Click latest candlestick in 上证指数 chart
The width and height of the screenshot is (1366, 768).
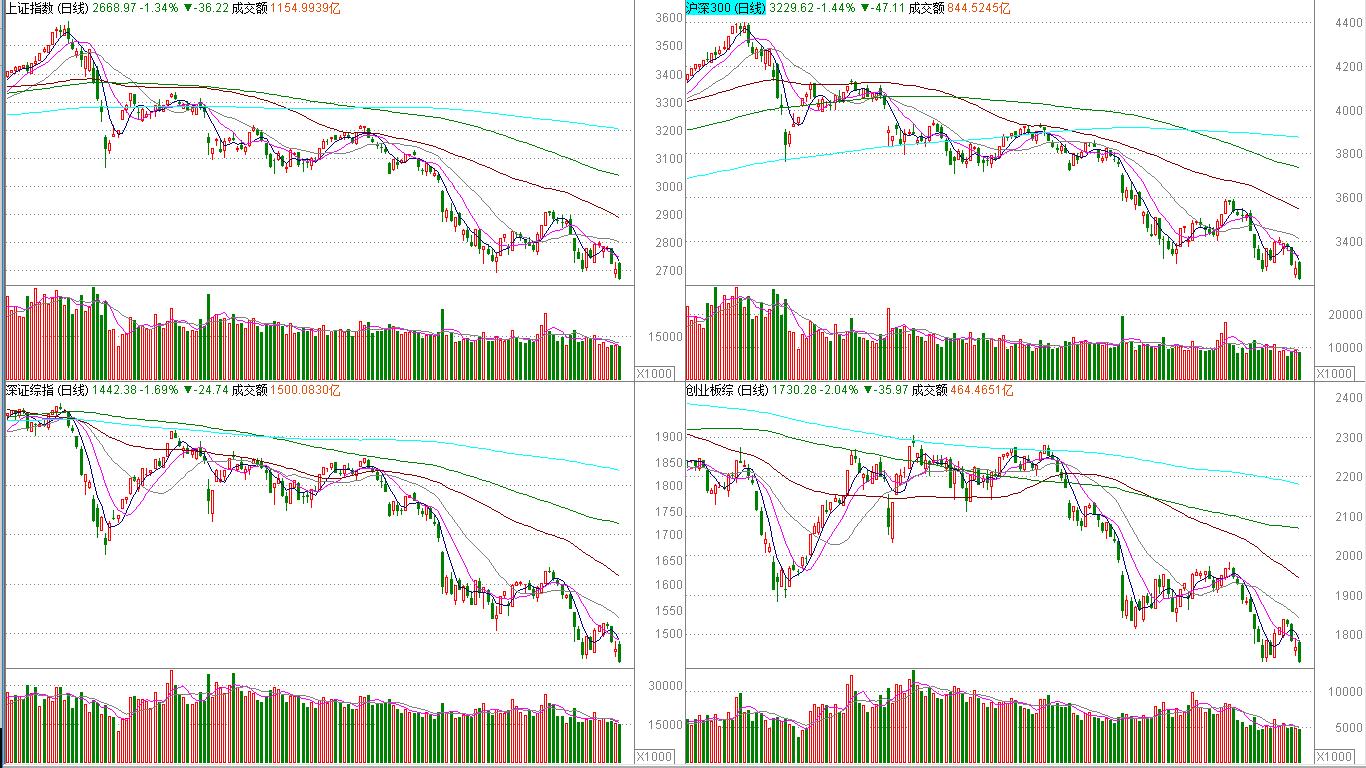tap(619, 270)
